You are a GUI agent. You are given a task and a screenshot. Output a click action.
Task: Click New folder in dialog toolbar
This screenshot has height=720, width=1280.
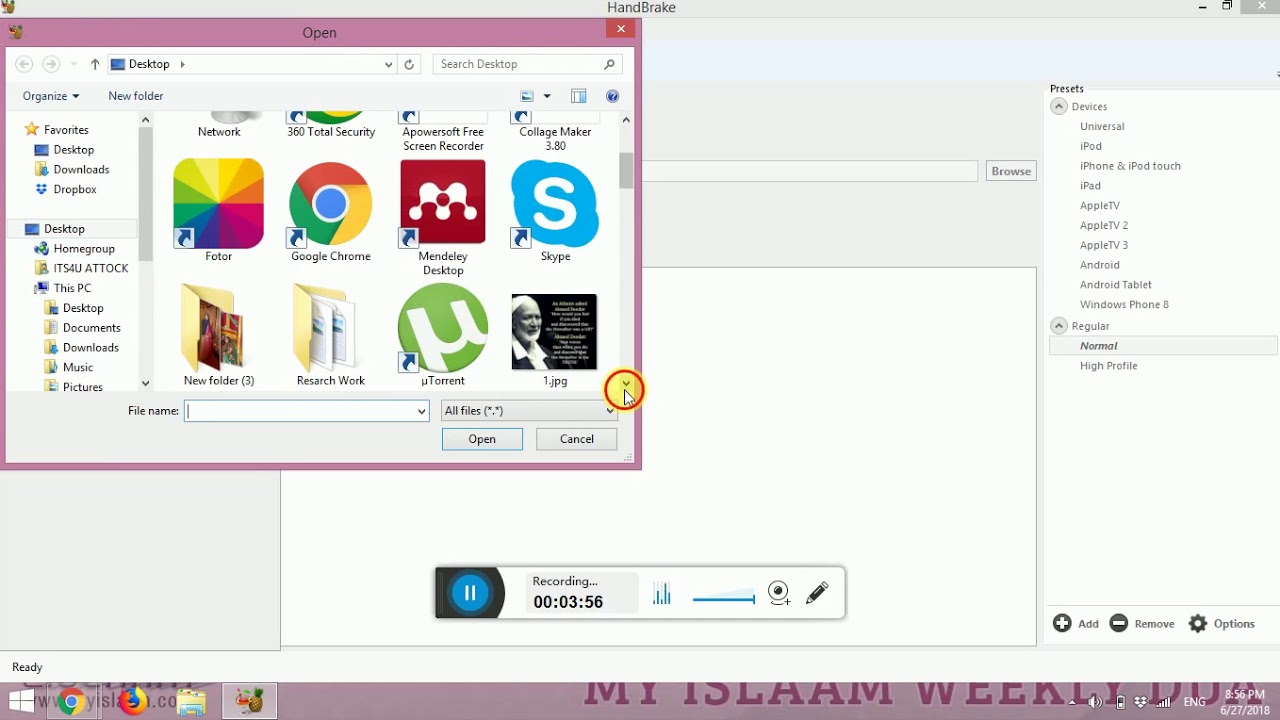coord(136,96)
